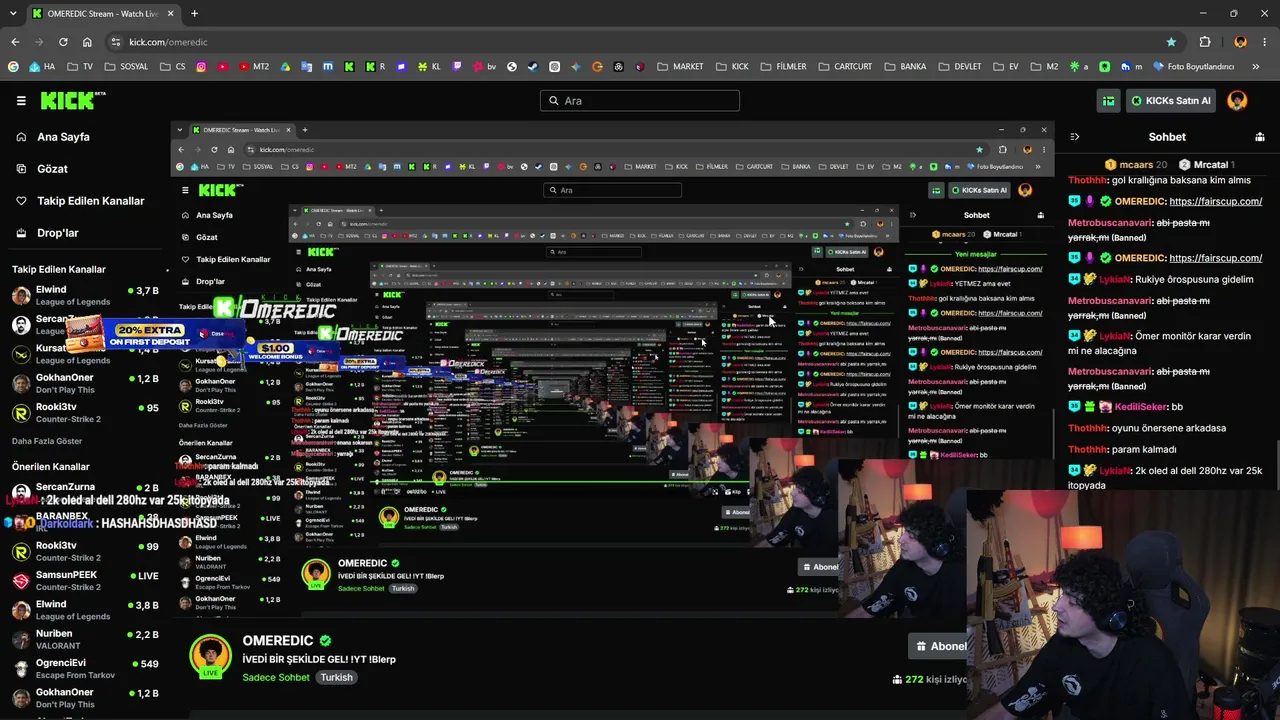Go back with the browser back arrow
The height and width of the screenshot is (720, 1280).
(15, 42)
